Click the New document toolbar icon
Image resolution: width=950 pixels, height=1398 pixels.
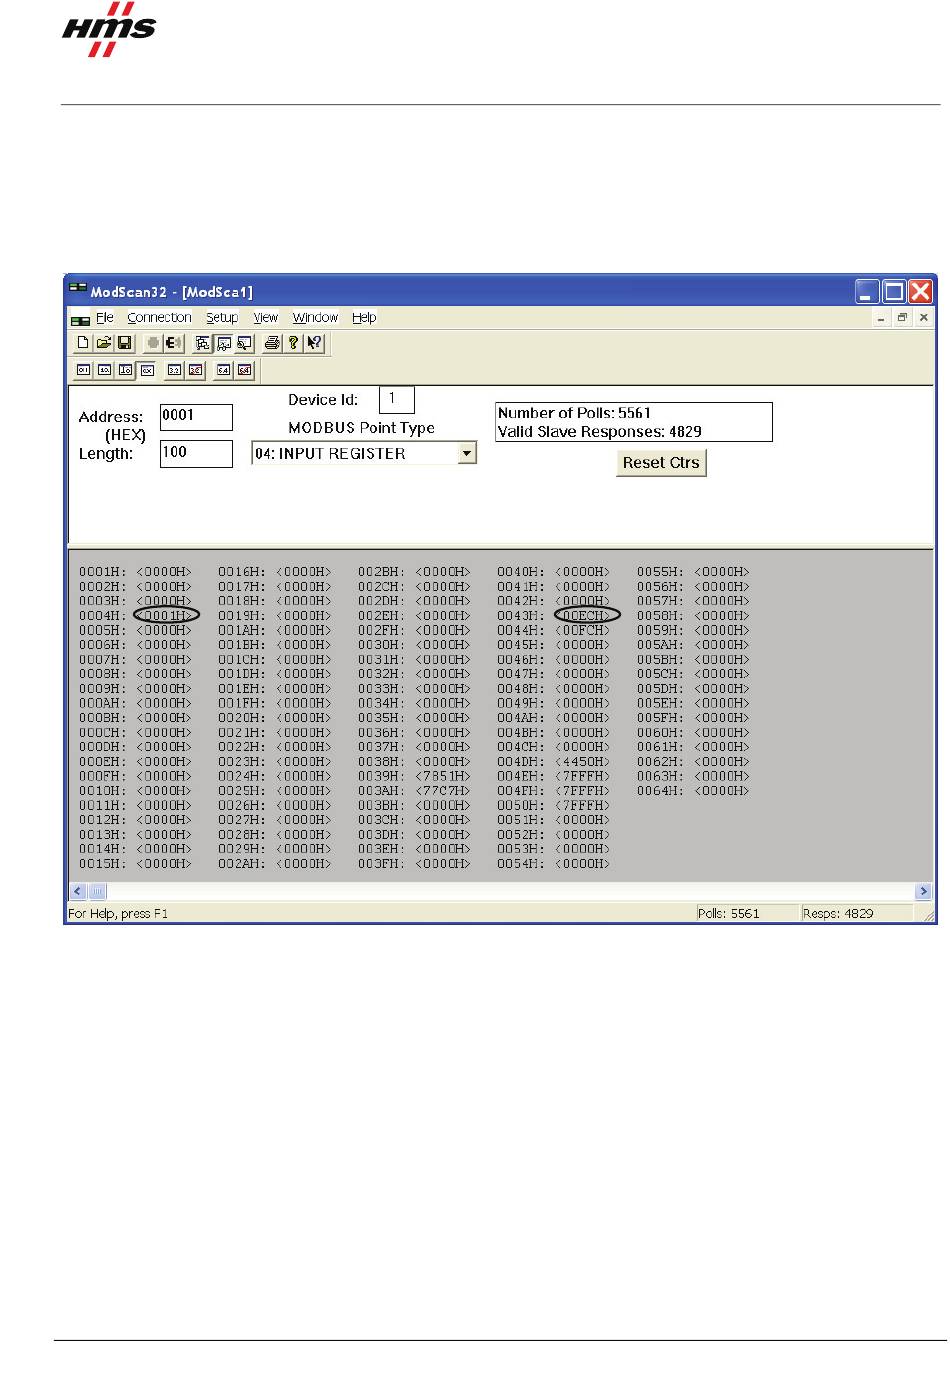pyautogui.click(x=83, y=343)
